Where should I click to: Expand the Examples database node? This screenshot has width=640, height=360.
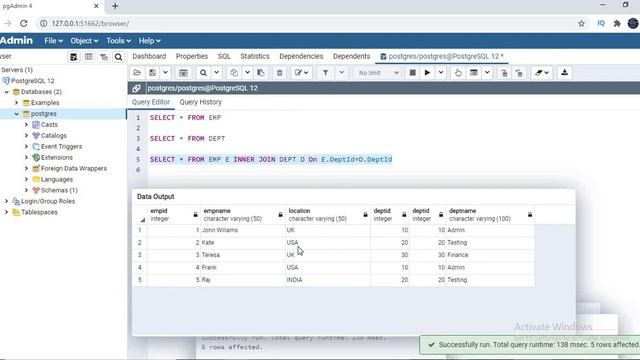[16, 103]
